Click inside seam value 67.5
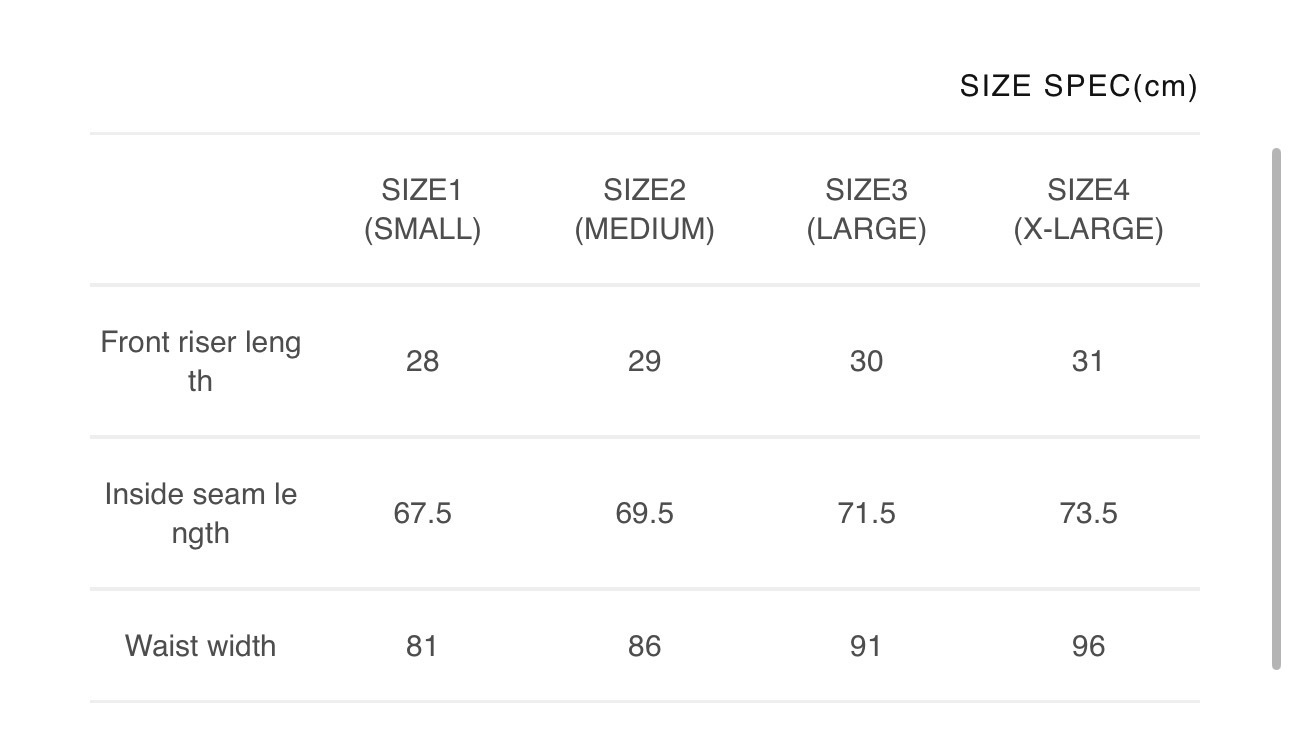This screenshot has width=1290, height=733. point(422,514)
